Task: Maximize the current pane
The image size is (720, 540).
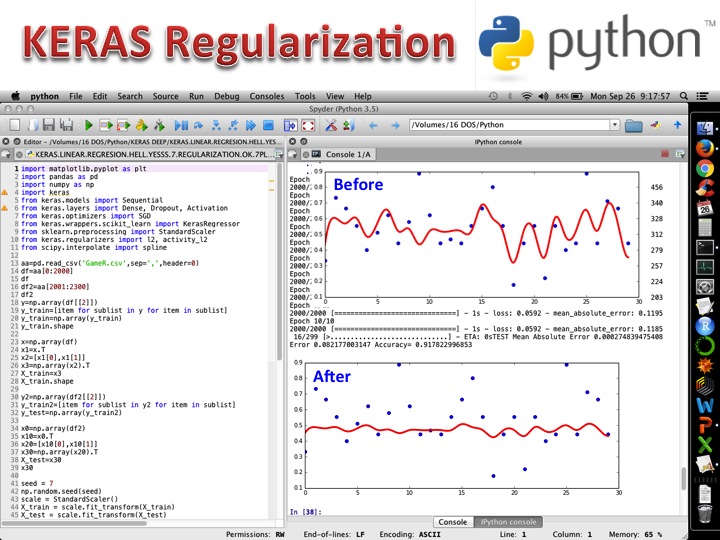Action: [290, 125]
